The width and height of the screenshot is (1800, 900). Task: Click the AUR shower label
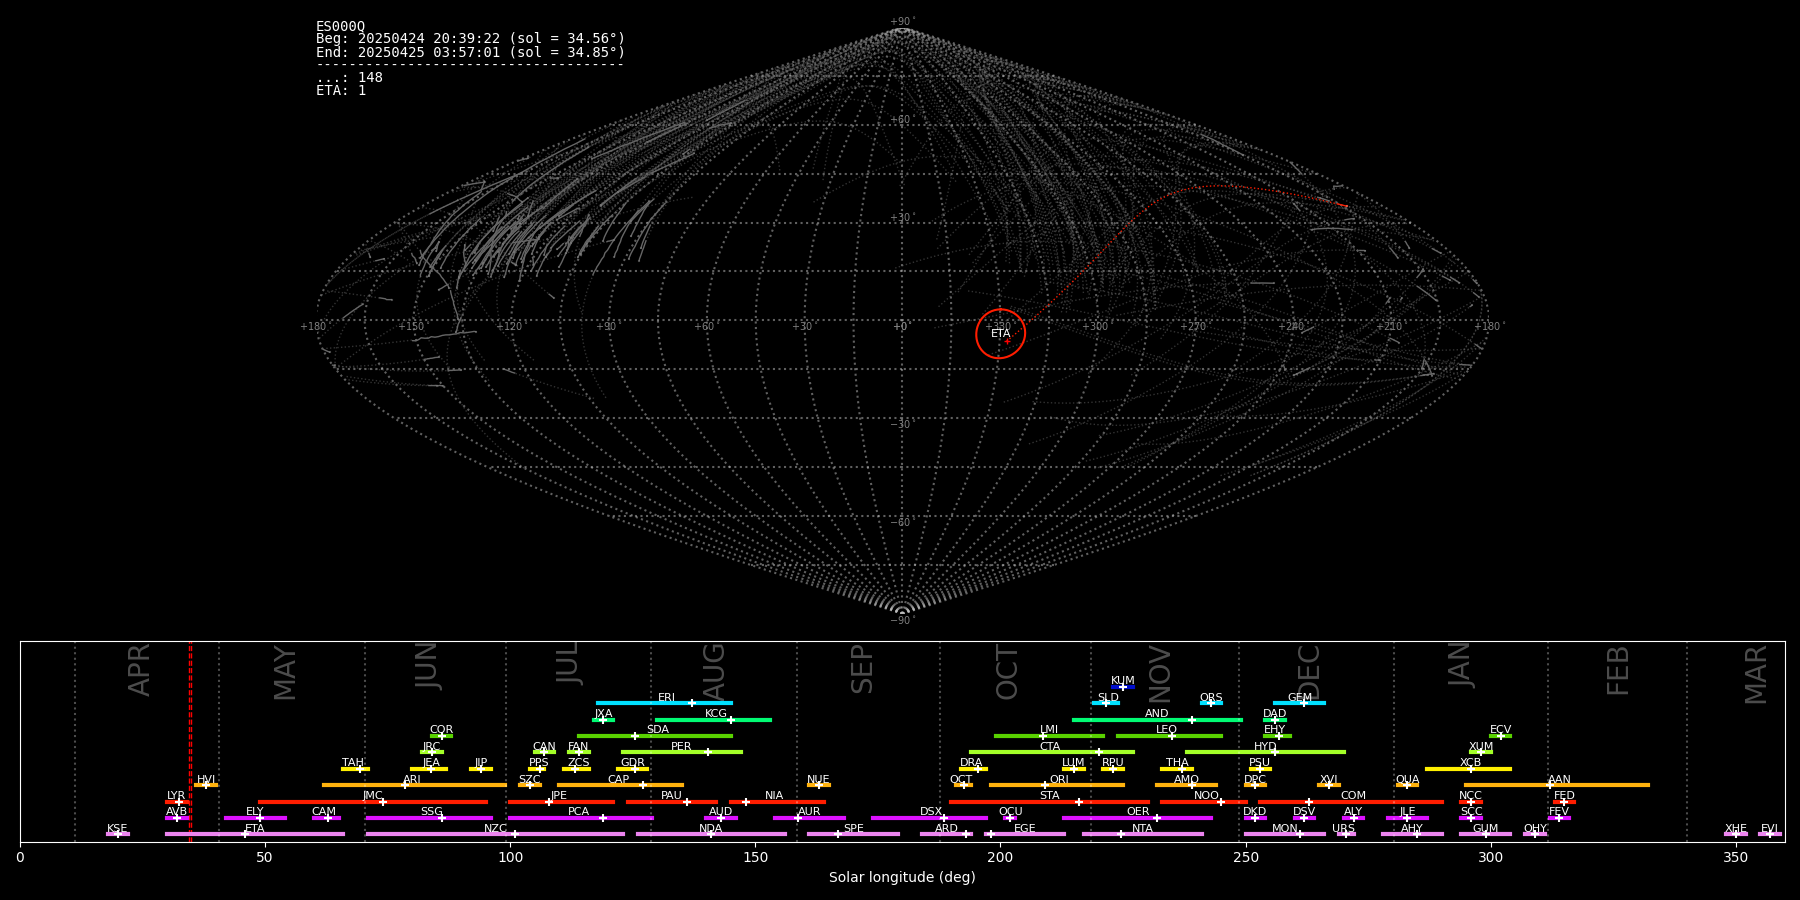(809, 812)
